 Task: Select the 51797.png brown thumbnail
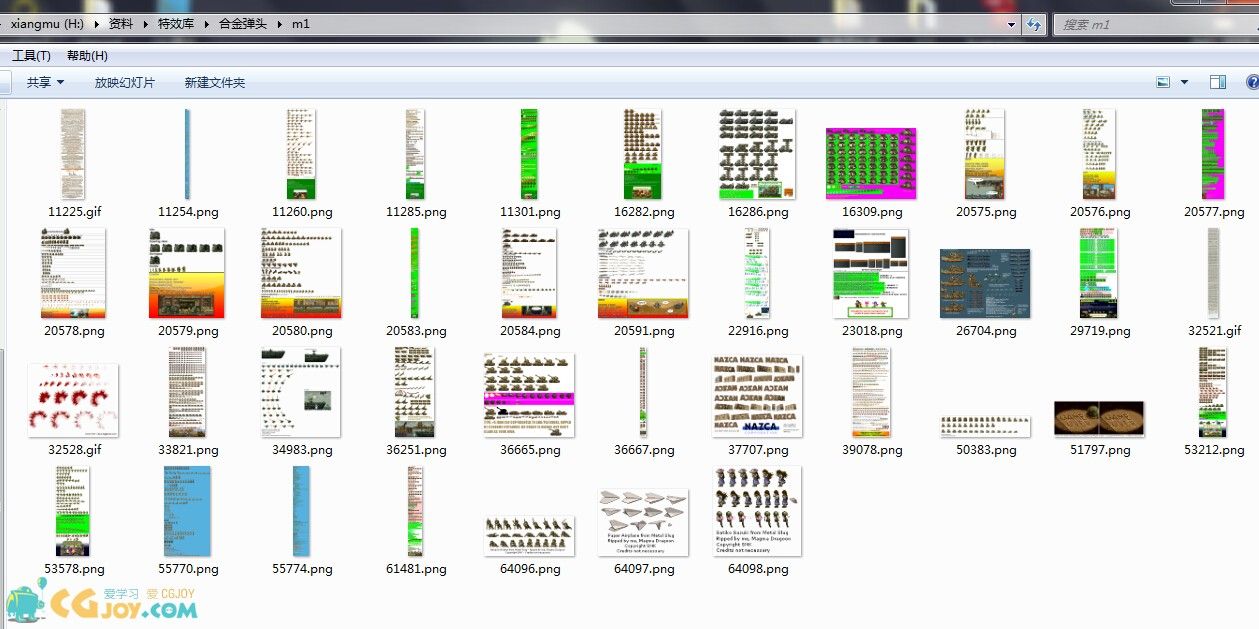[1100, 419]
